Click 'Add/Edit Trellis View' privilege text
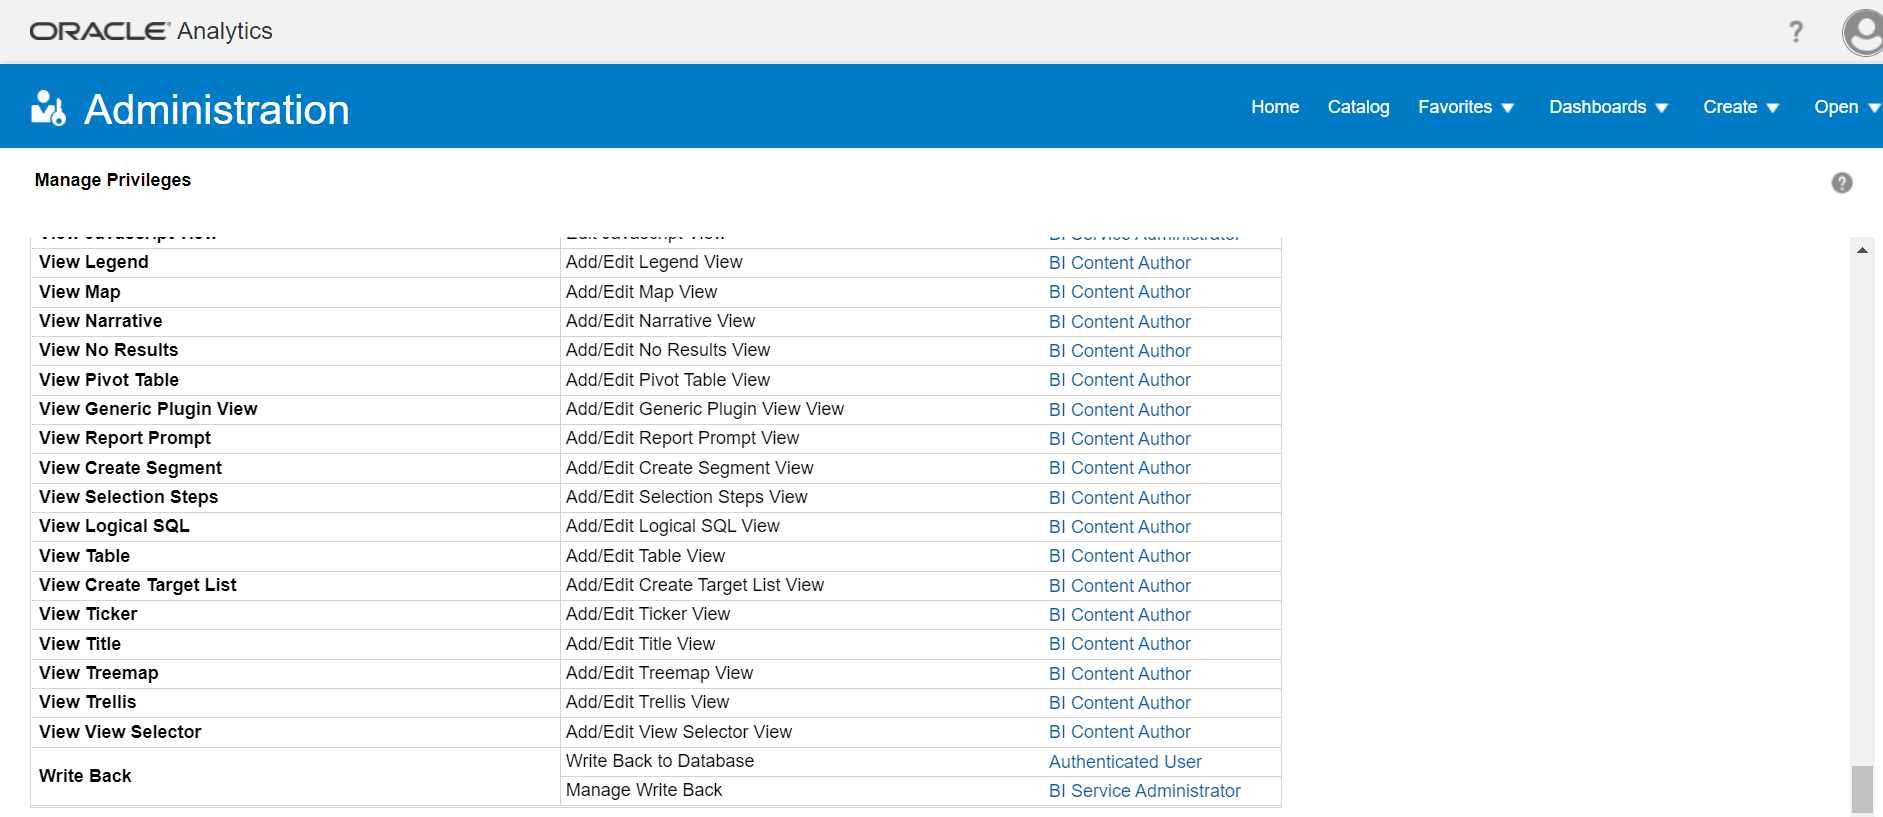 tap(648, 702)
